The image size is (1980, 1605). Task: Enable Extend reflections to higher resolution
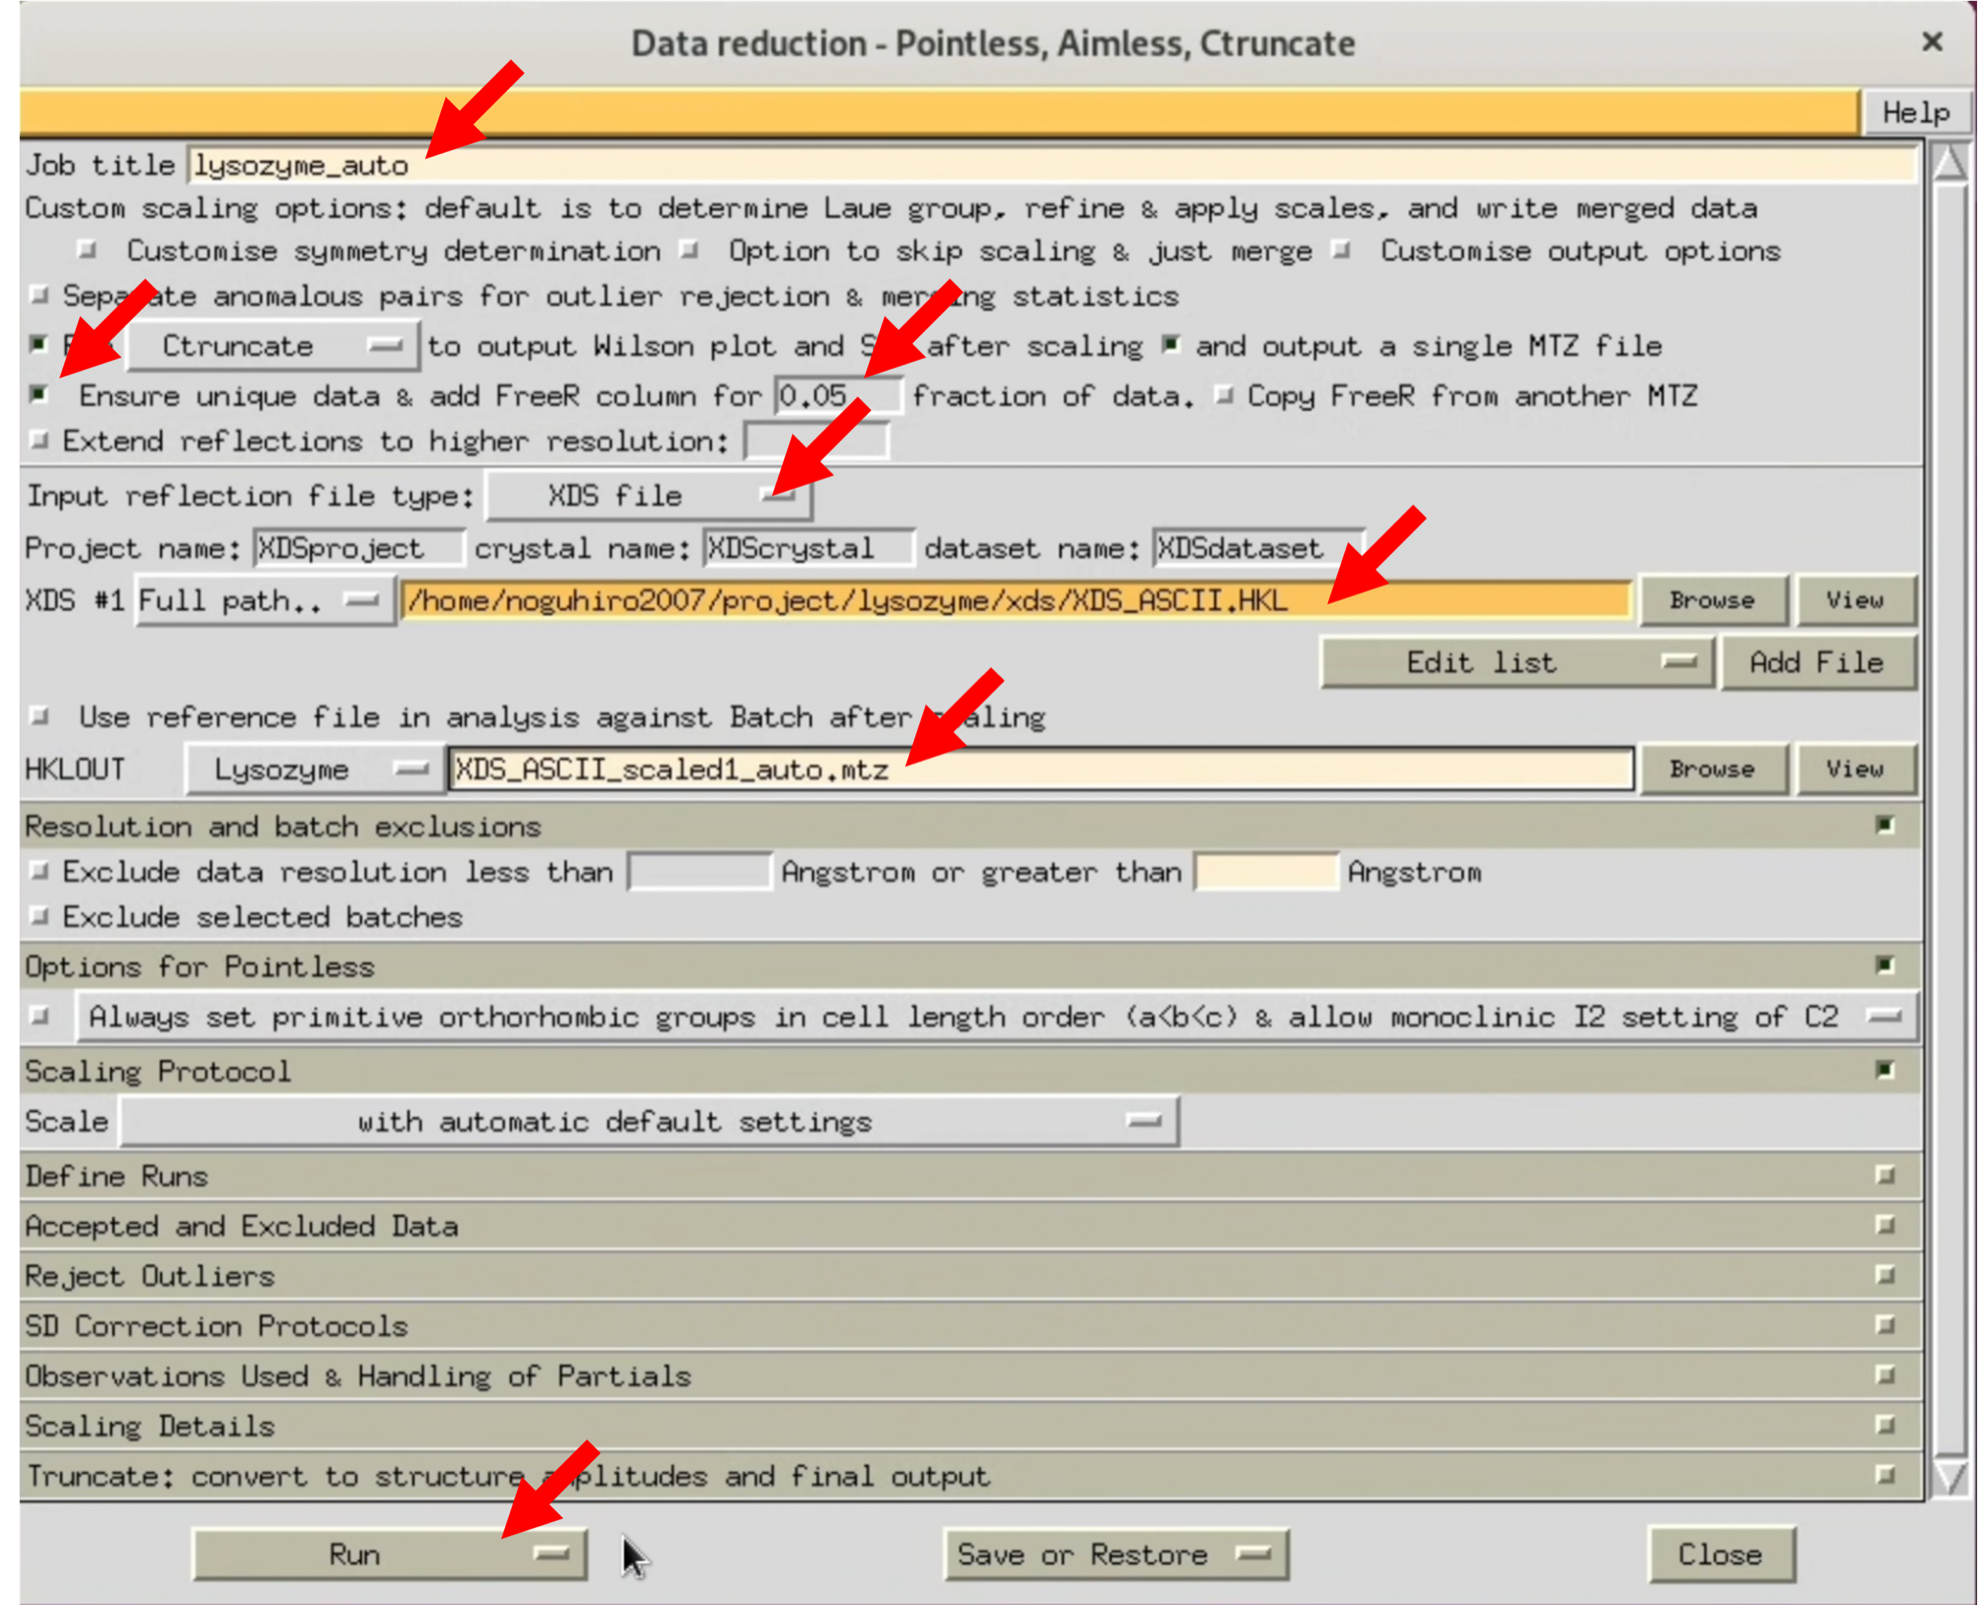click(40, 440)
